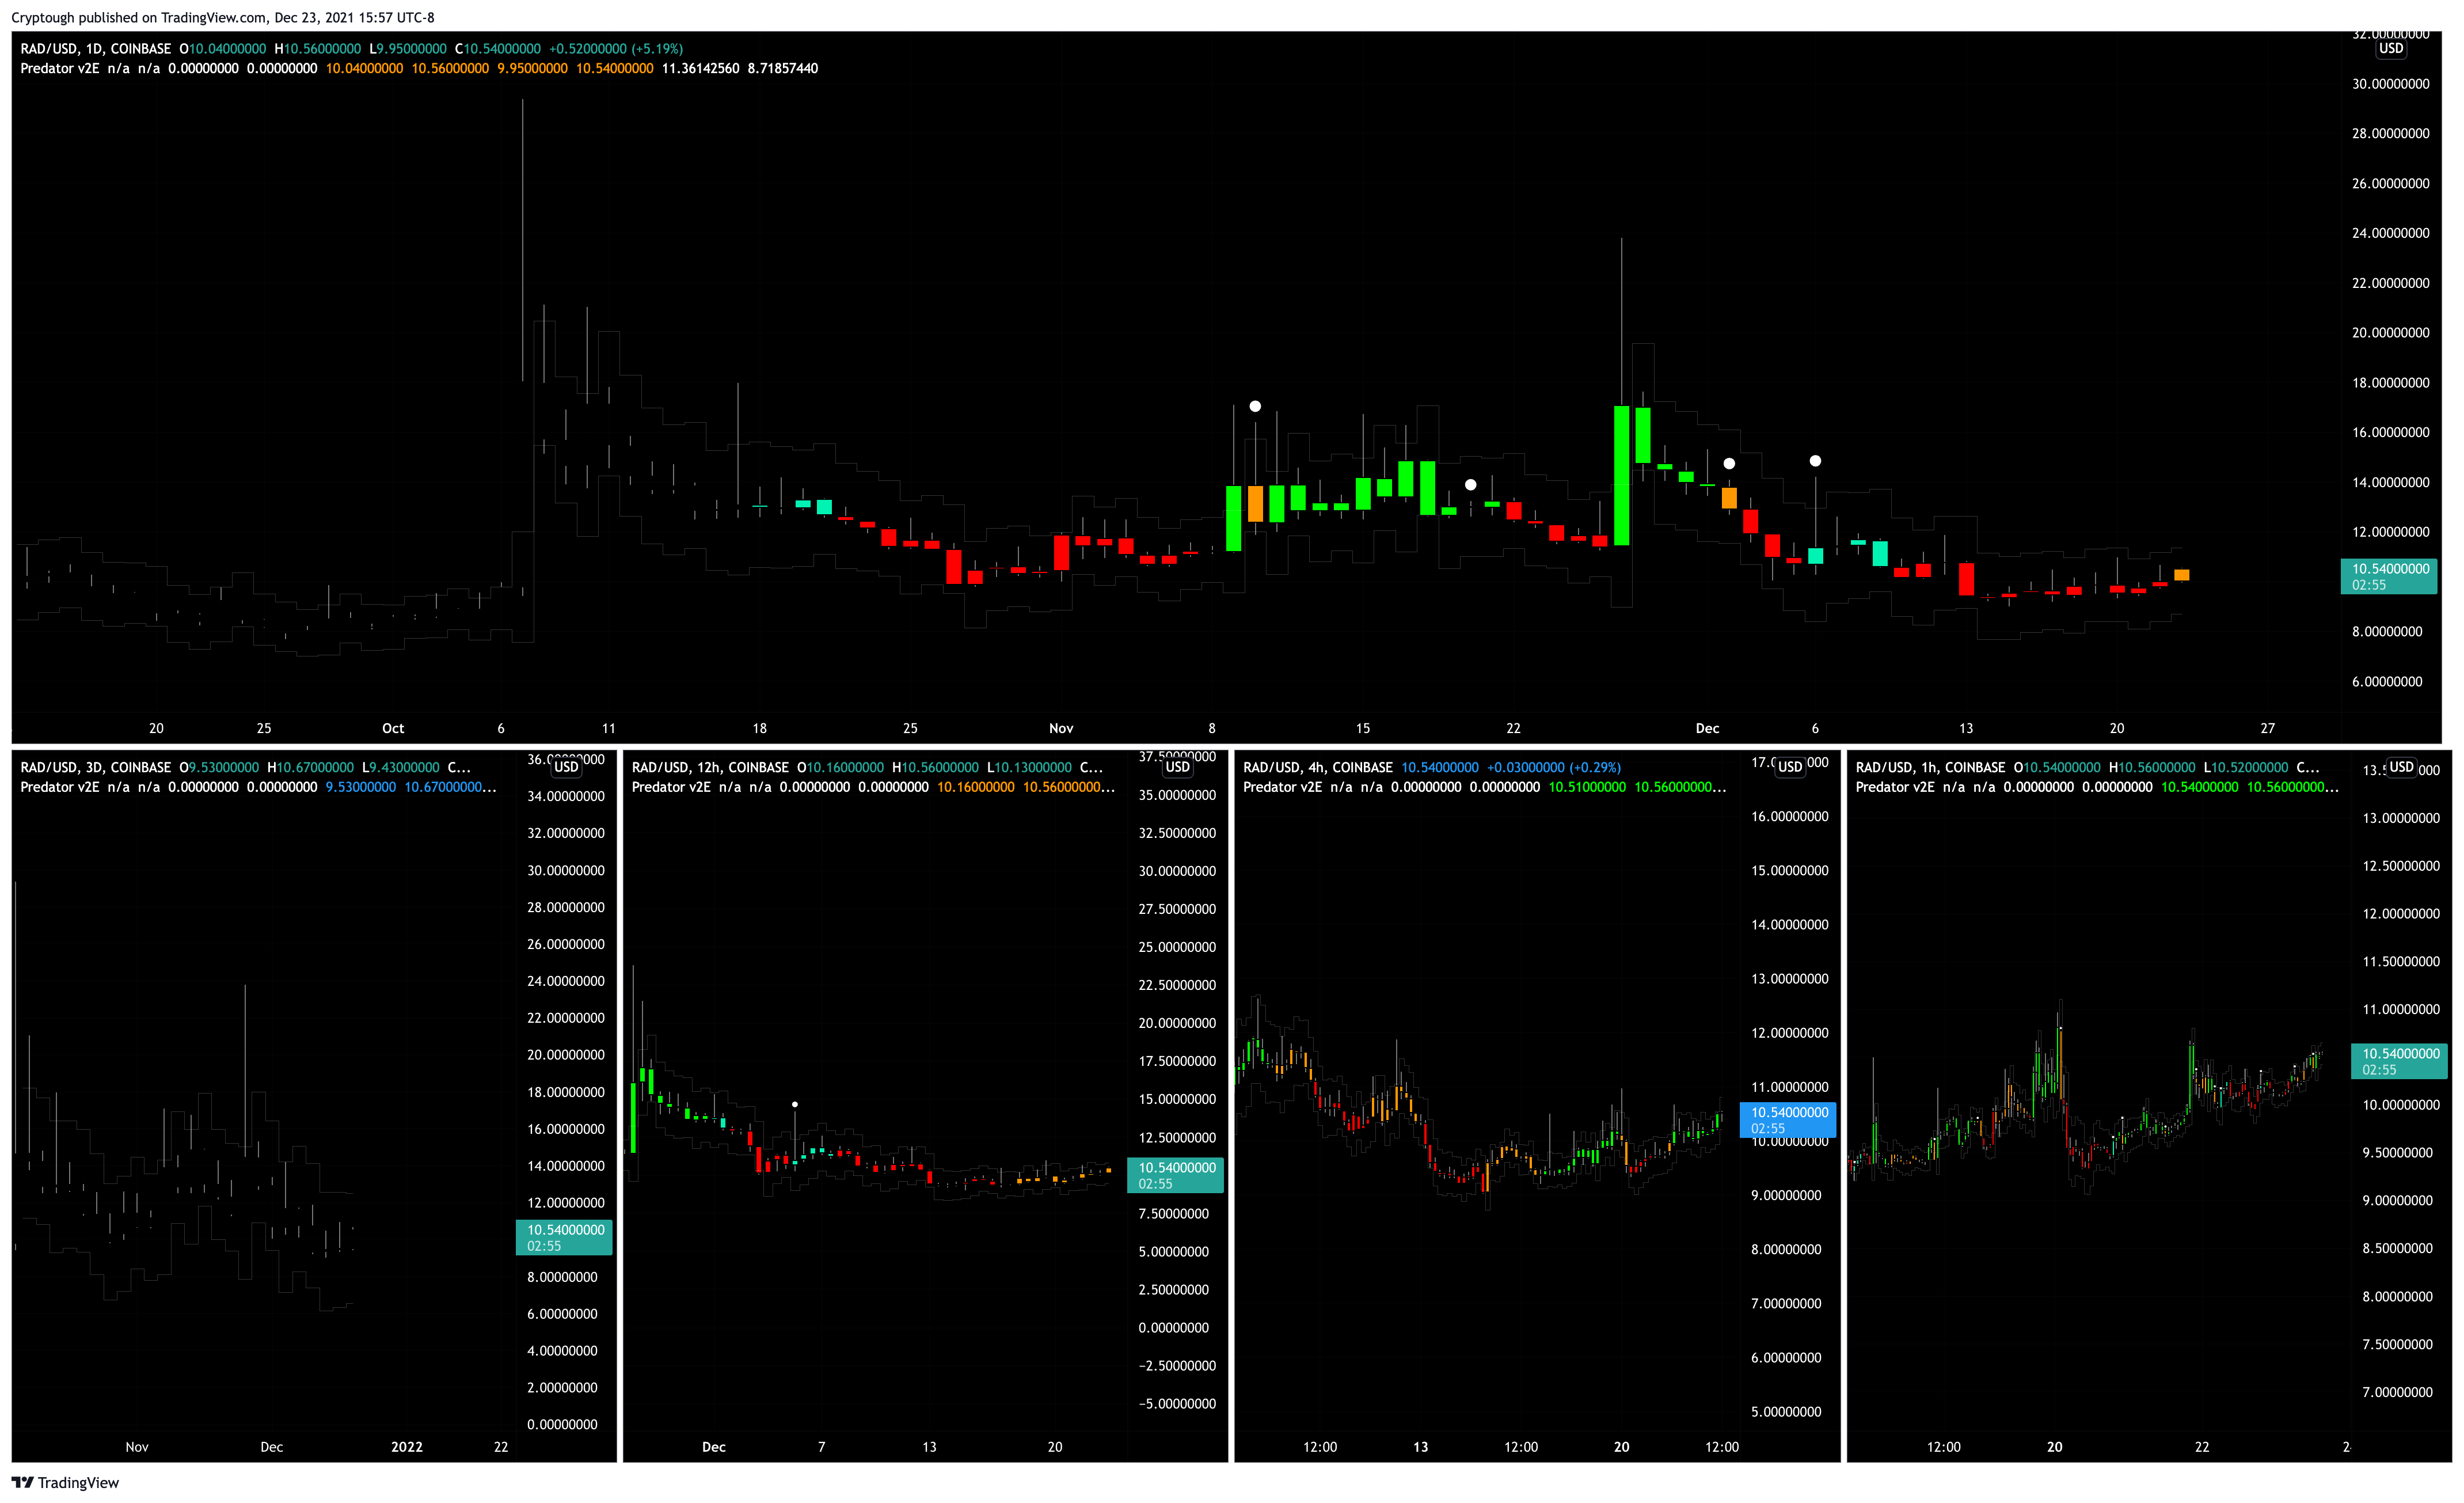The image size is (2464, 1503).
Task: Click the 34.00000000 price level on the 3D axis
Action: 566,796
